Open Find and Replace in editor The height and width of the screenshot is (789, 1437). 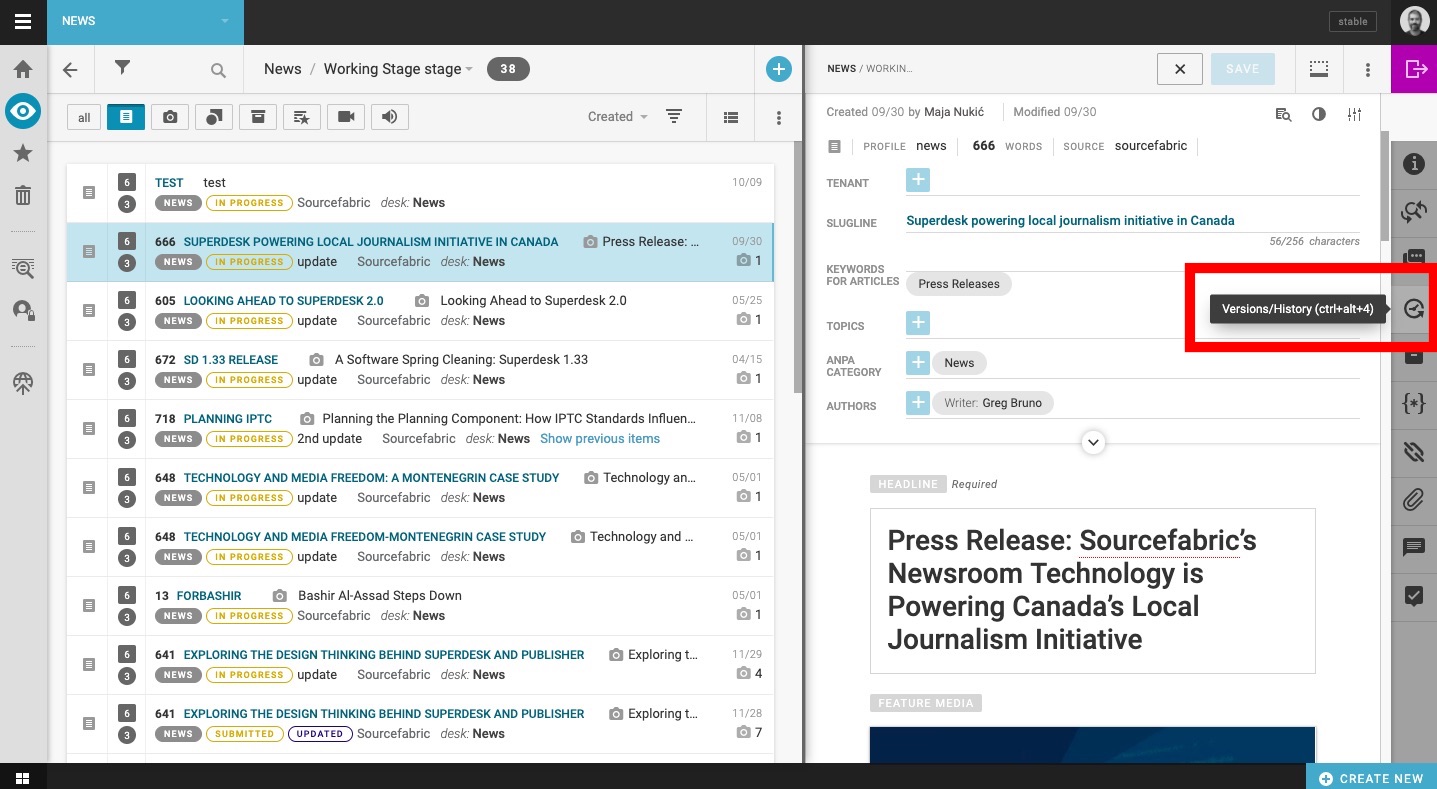pos(1283,114)
